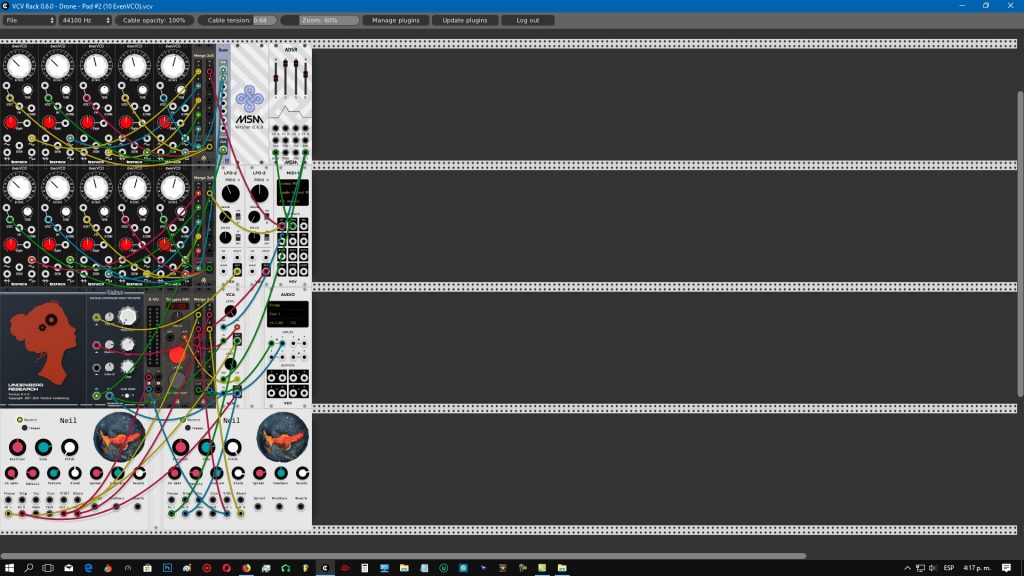Click the vertical scrollbar on the right
This screenshot has height=576, width=1024.
tap(1020, 244)
